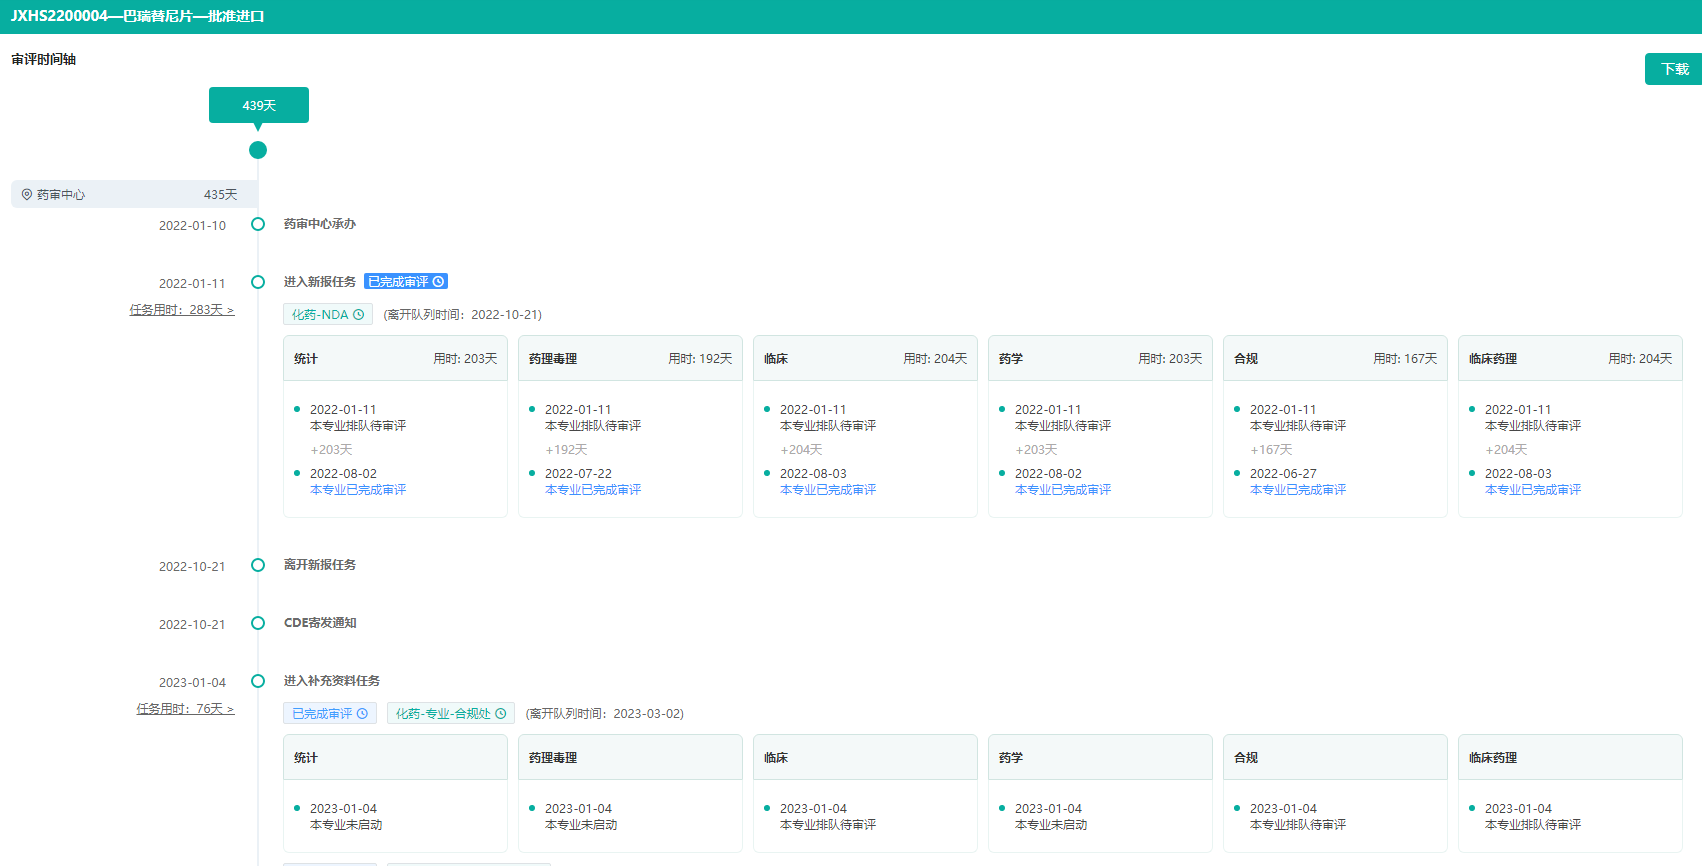Click the 439天 total duration bubble
This screenshot has height=866, width=1702.
[x=258, y=105]
